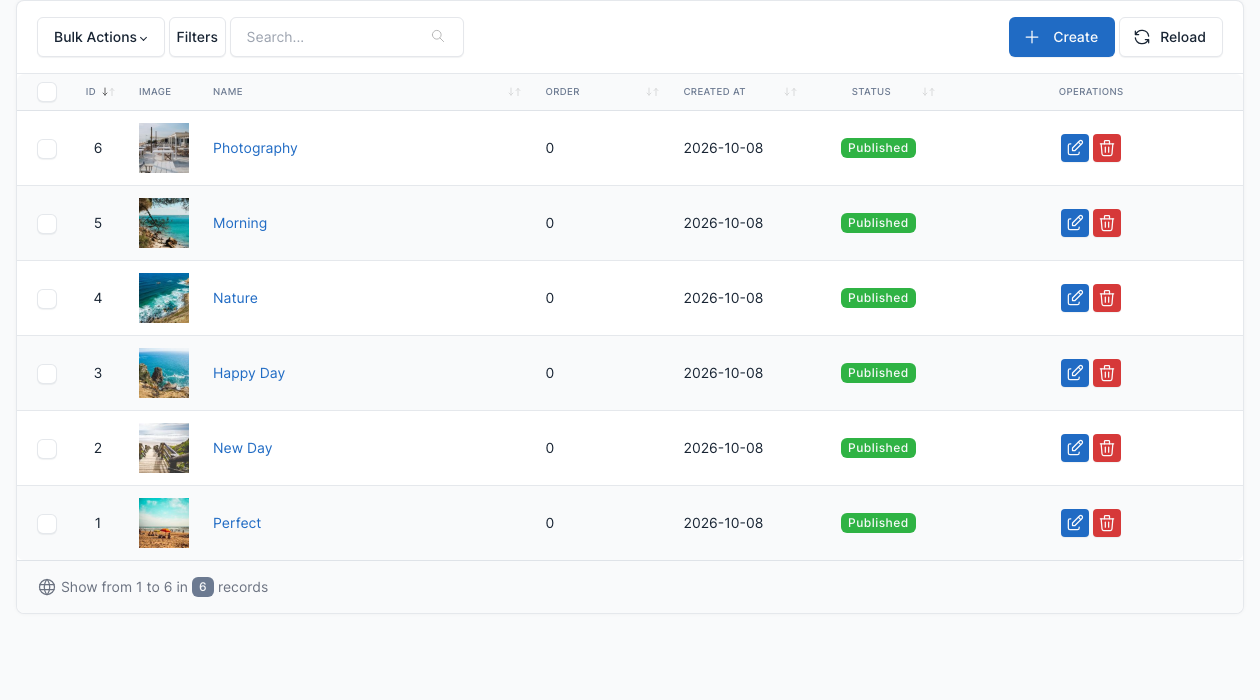This screenshot has height=700, width=1260.
Task: Open the Nature gallery link
Action: coord(235,298)
